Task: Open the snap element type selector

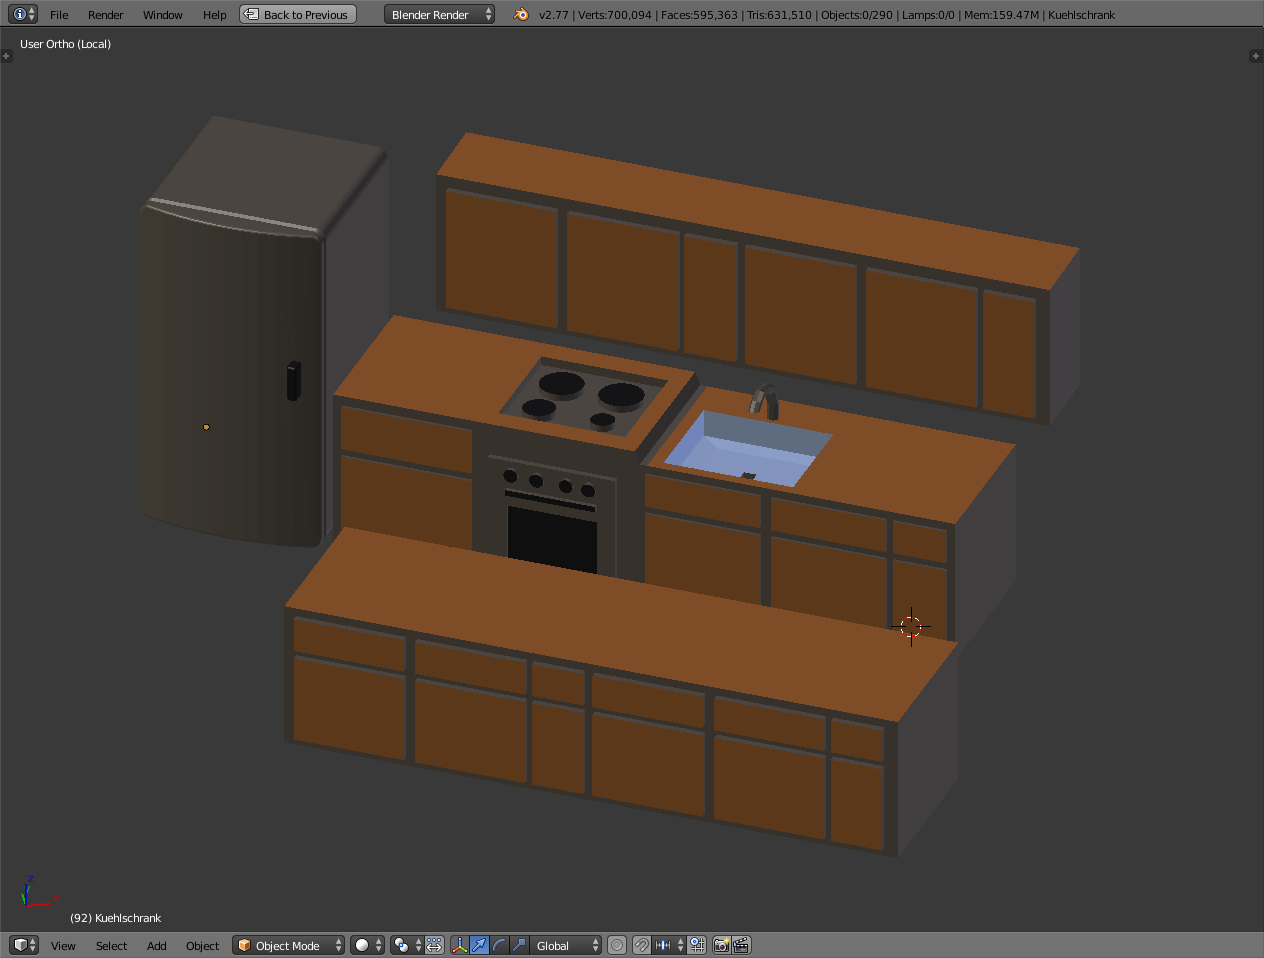Action: pyautogui.click(x=669, y=945)
